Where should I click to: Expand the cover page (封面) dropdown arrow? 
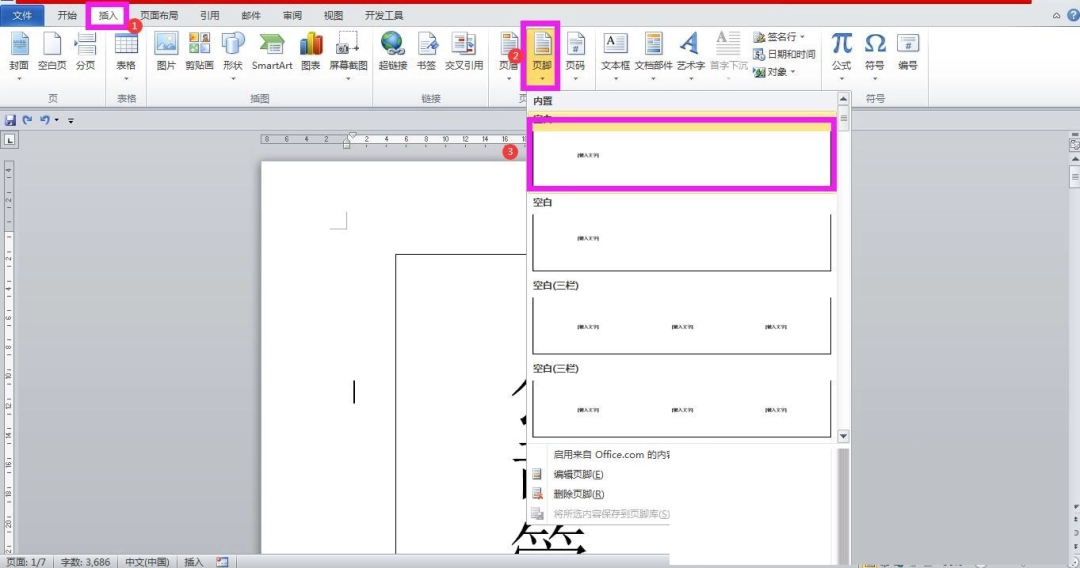click(x=19, y=78)
